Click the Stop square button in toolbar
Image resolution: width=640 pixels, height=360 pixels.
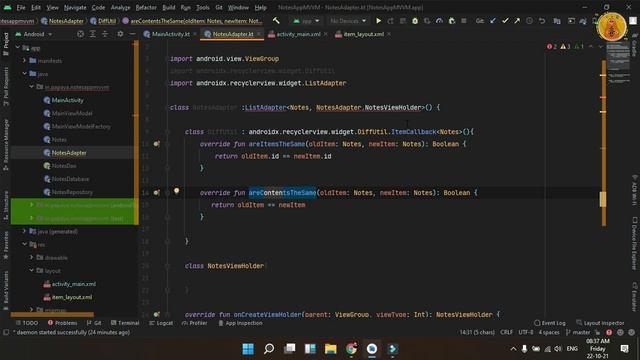click(464, 20)
